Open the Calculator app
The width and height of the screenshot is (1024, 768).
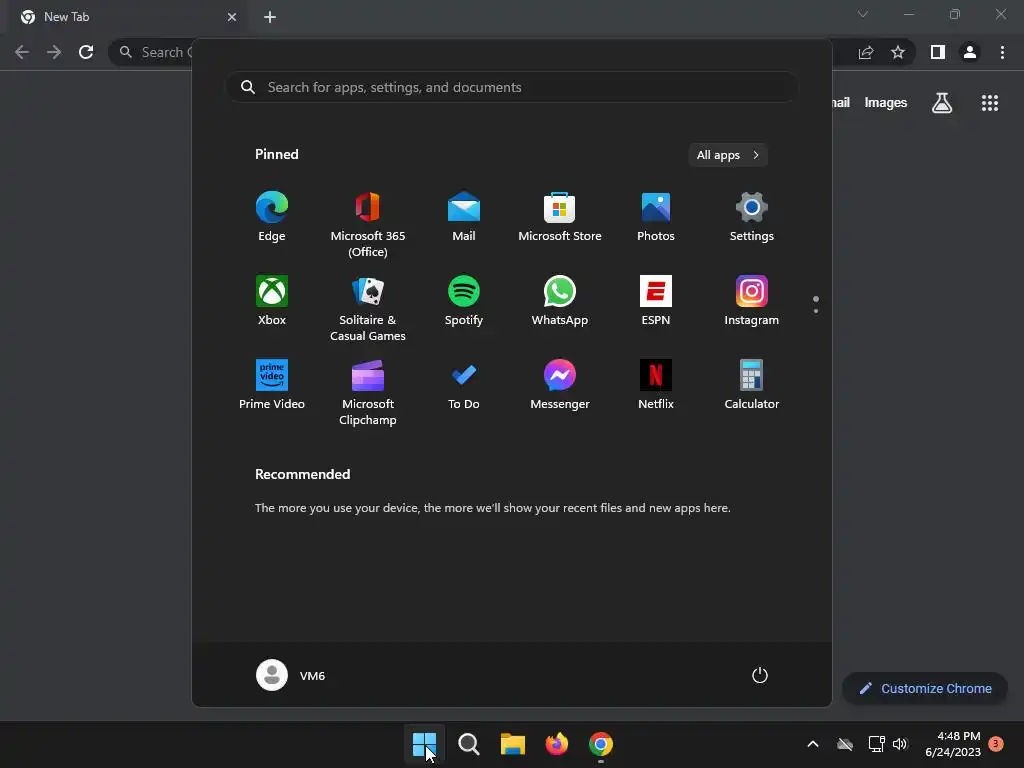752,385
